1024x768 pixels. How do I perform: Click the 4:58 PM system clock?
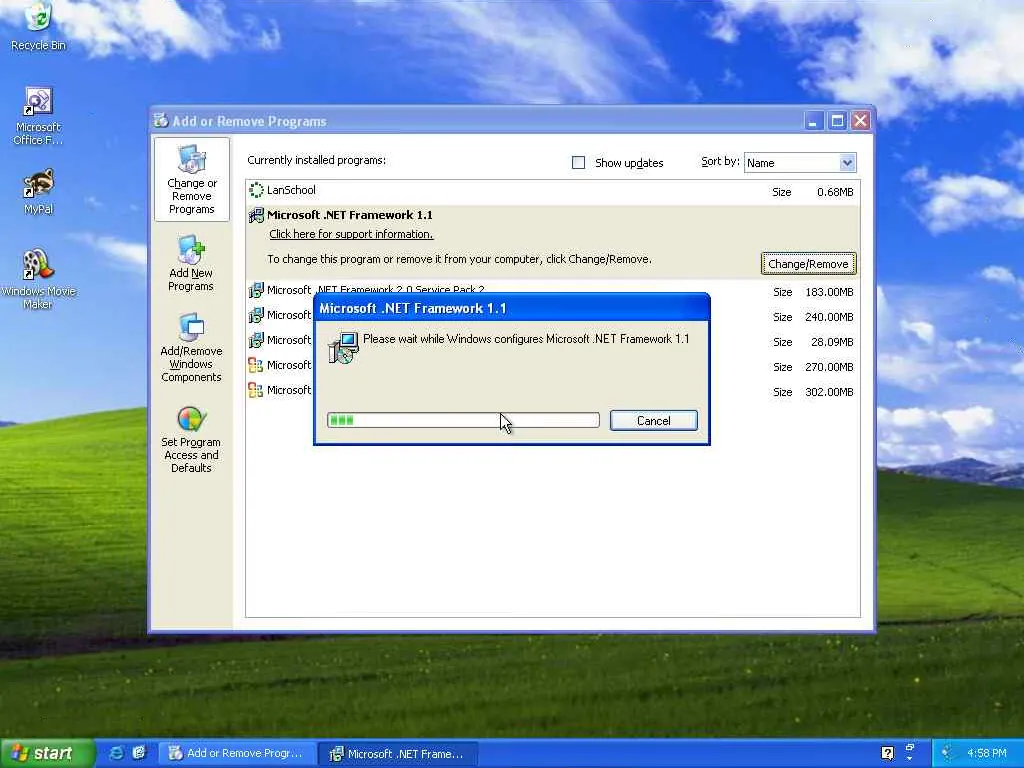986,753
